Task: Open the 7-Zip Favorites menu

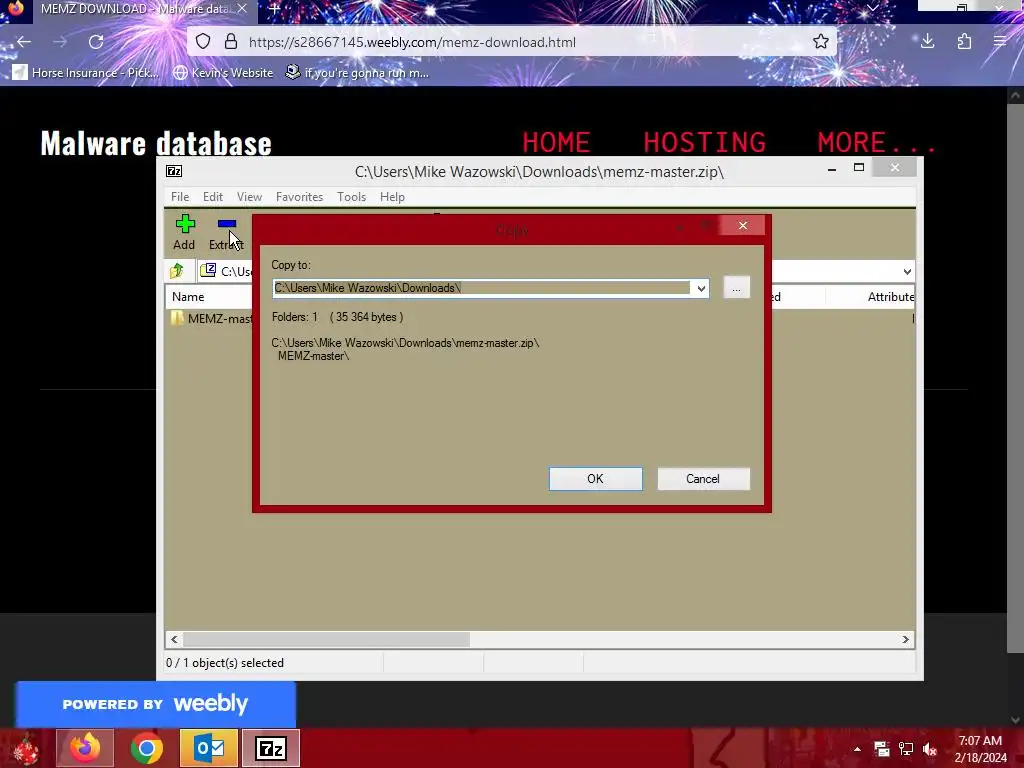Action: point(299,197)
